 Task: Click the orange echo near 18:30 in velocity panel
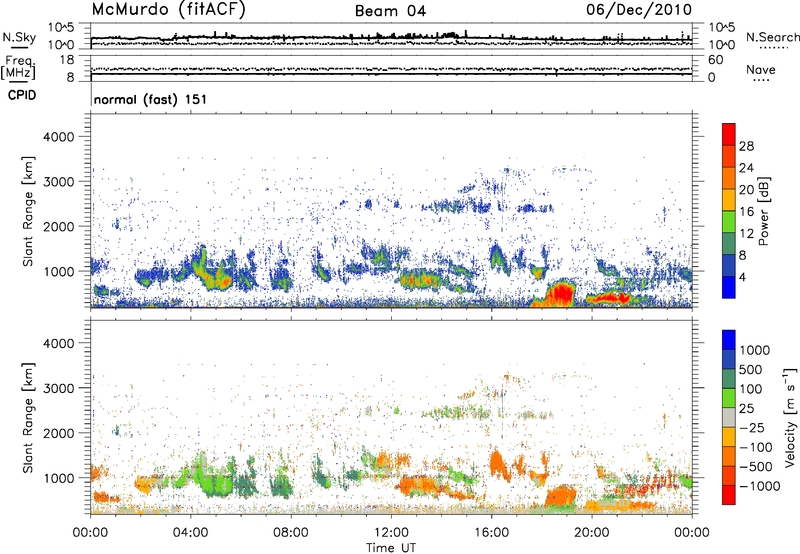pyautogui.click(x=560, y=496)
